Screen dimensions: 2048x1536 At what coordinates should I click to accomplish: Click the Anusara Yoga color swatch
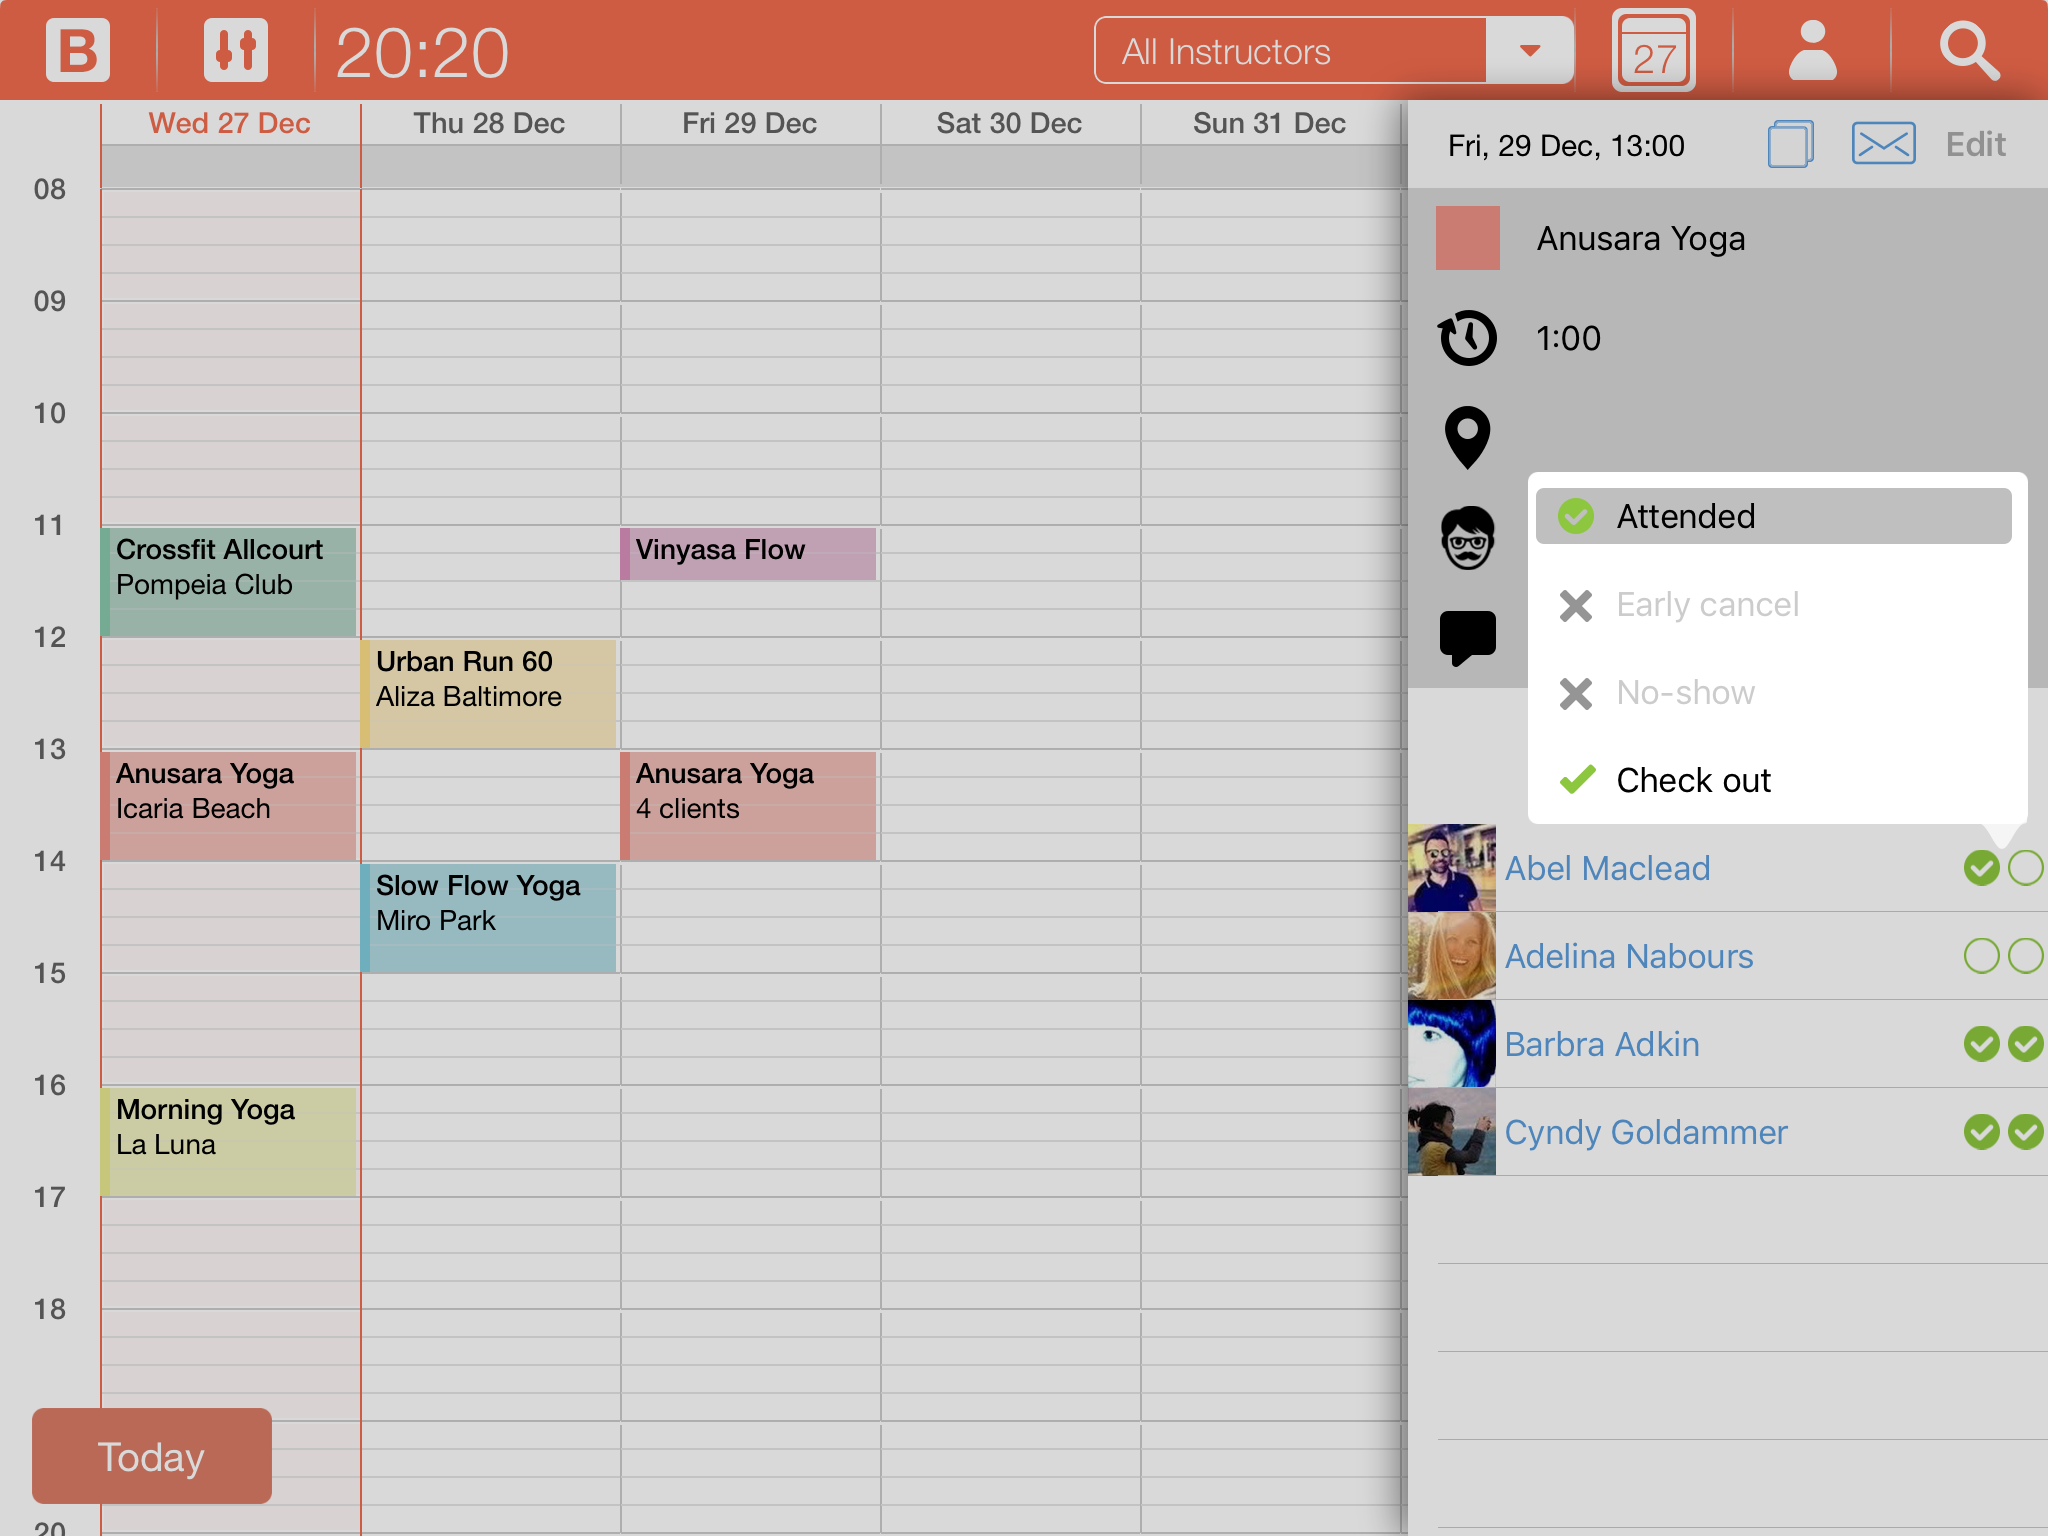click(x=1467, y=238)
